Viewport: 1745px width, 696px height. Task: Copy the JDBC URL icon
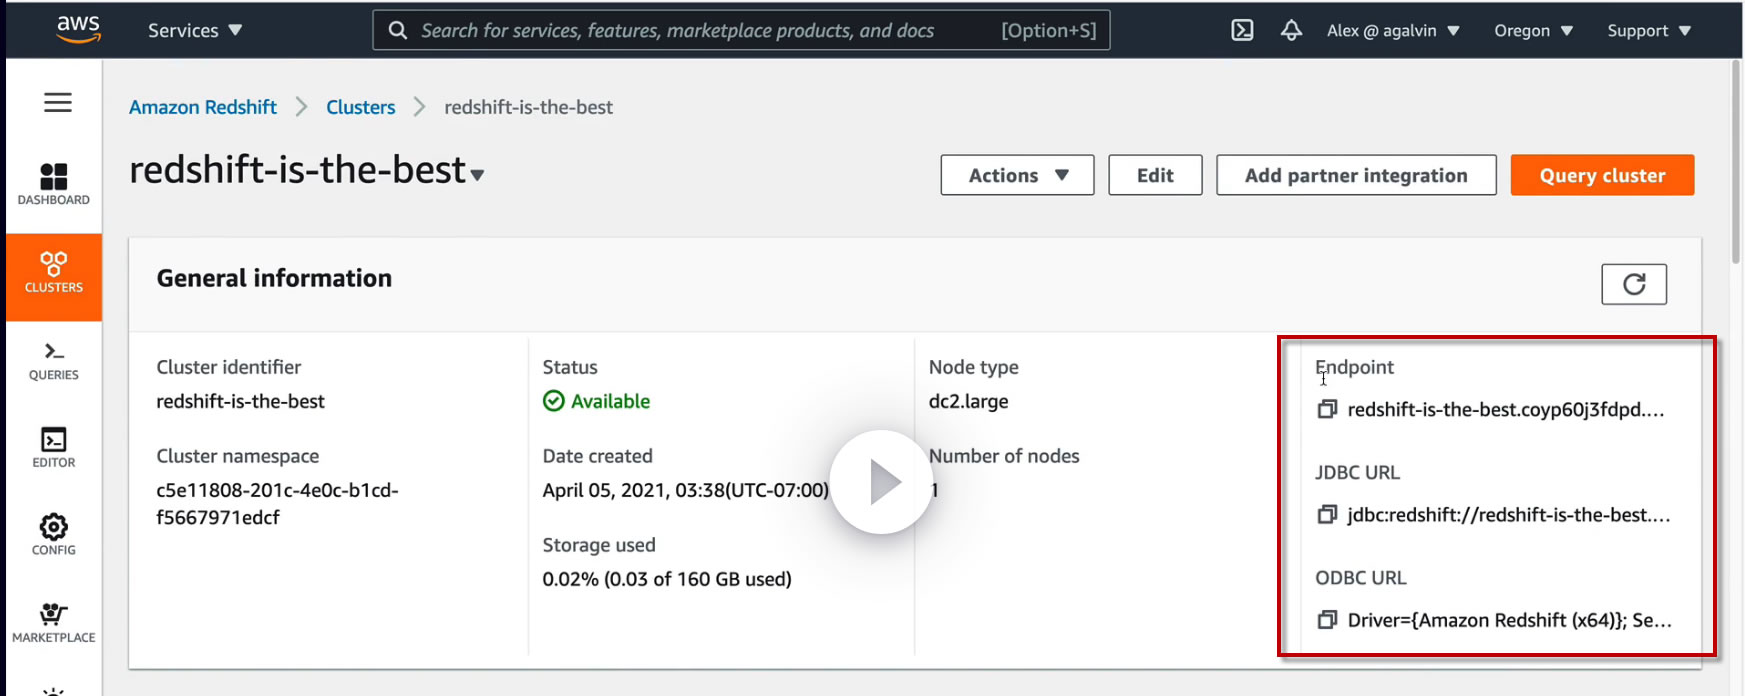pos(1327,515)
